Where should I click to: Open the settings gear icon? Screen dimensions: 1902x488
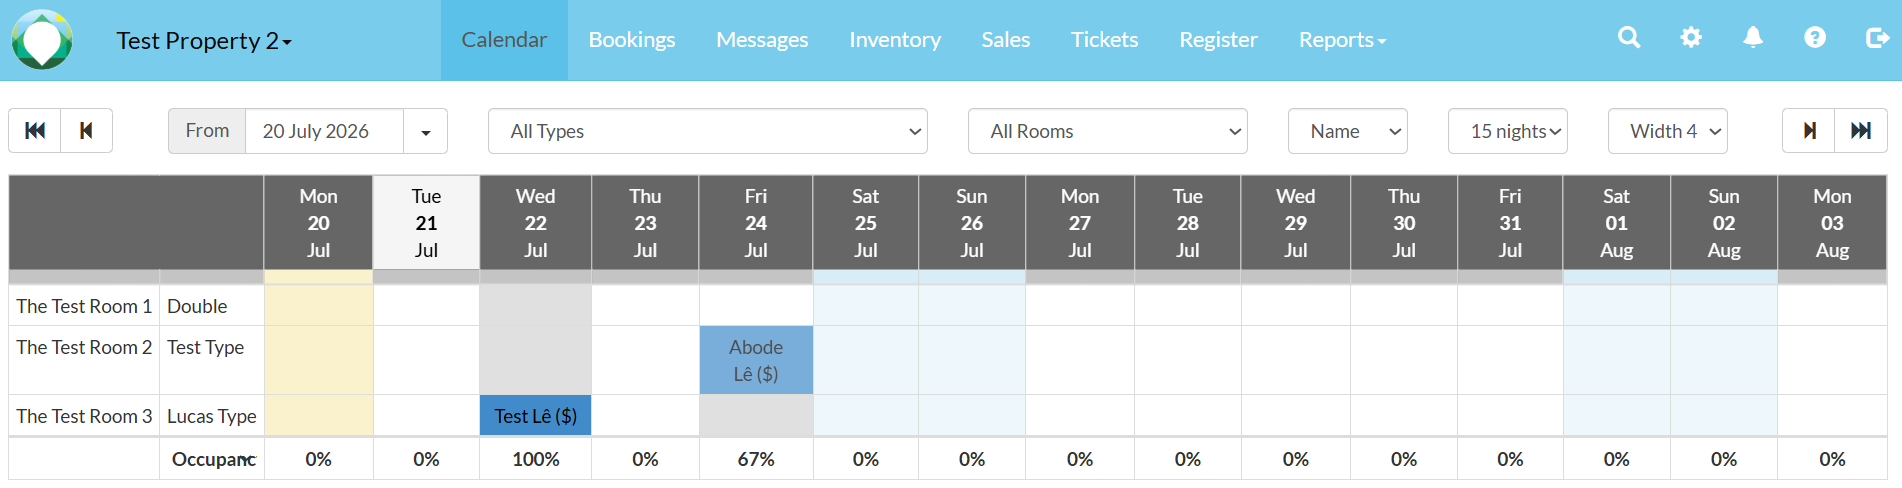point(1691,38)
